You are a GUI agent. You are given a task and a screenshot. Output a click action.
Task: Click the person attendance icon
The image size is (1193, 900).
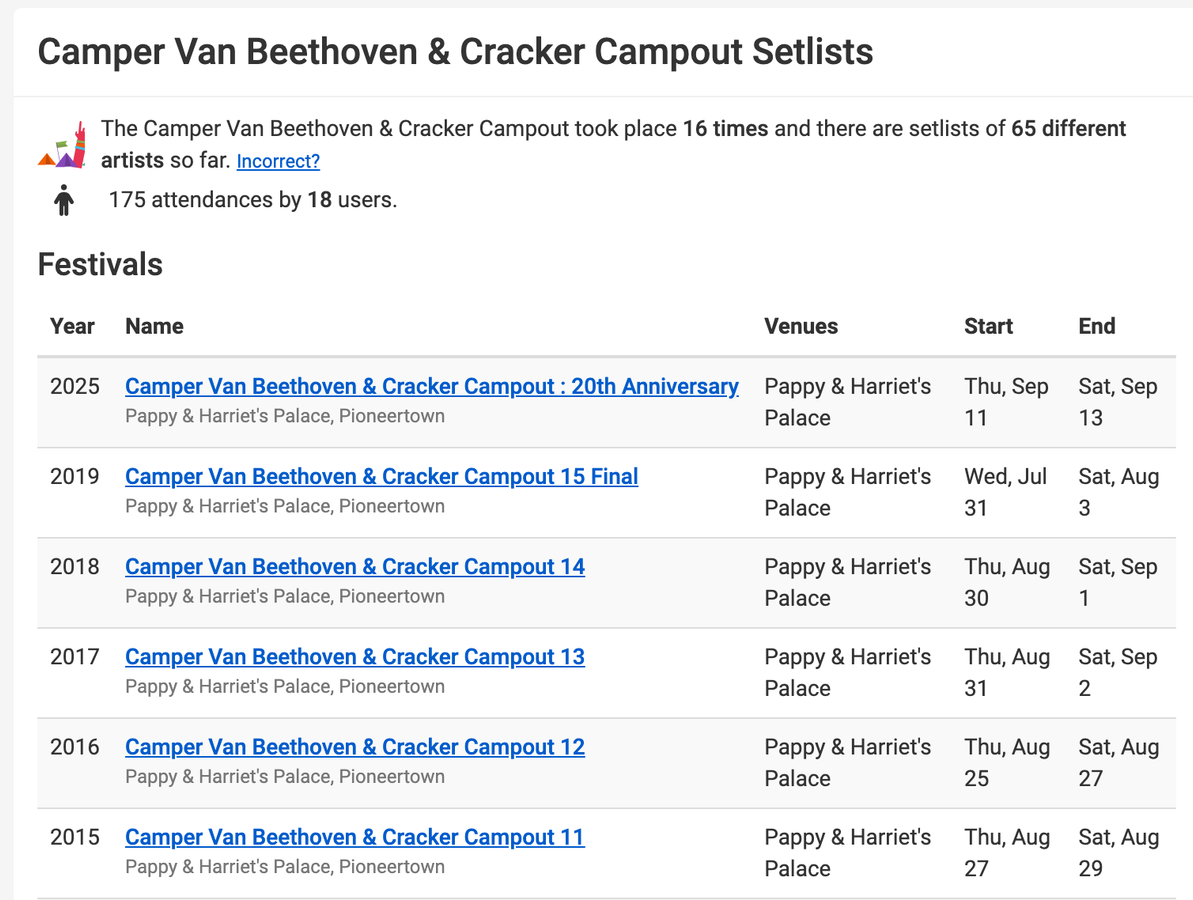tap(64, 200)
